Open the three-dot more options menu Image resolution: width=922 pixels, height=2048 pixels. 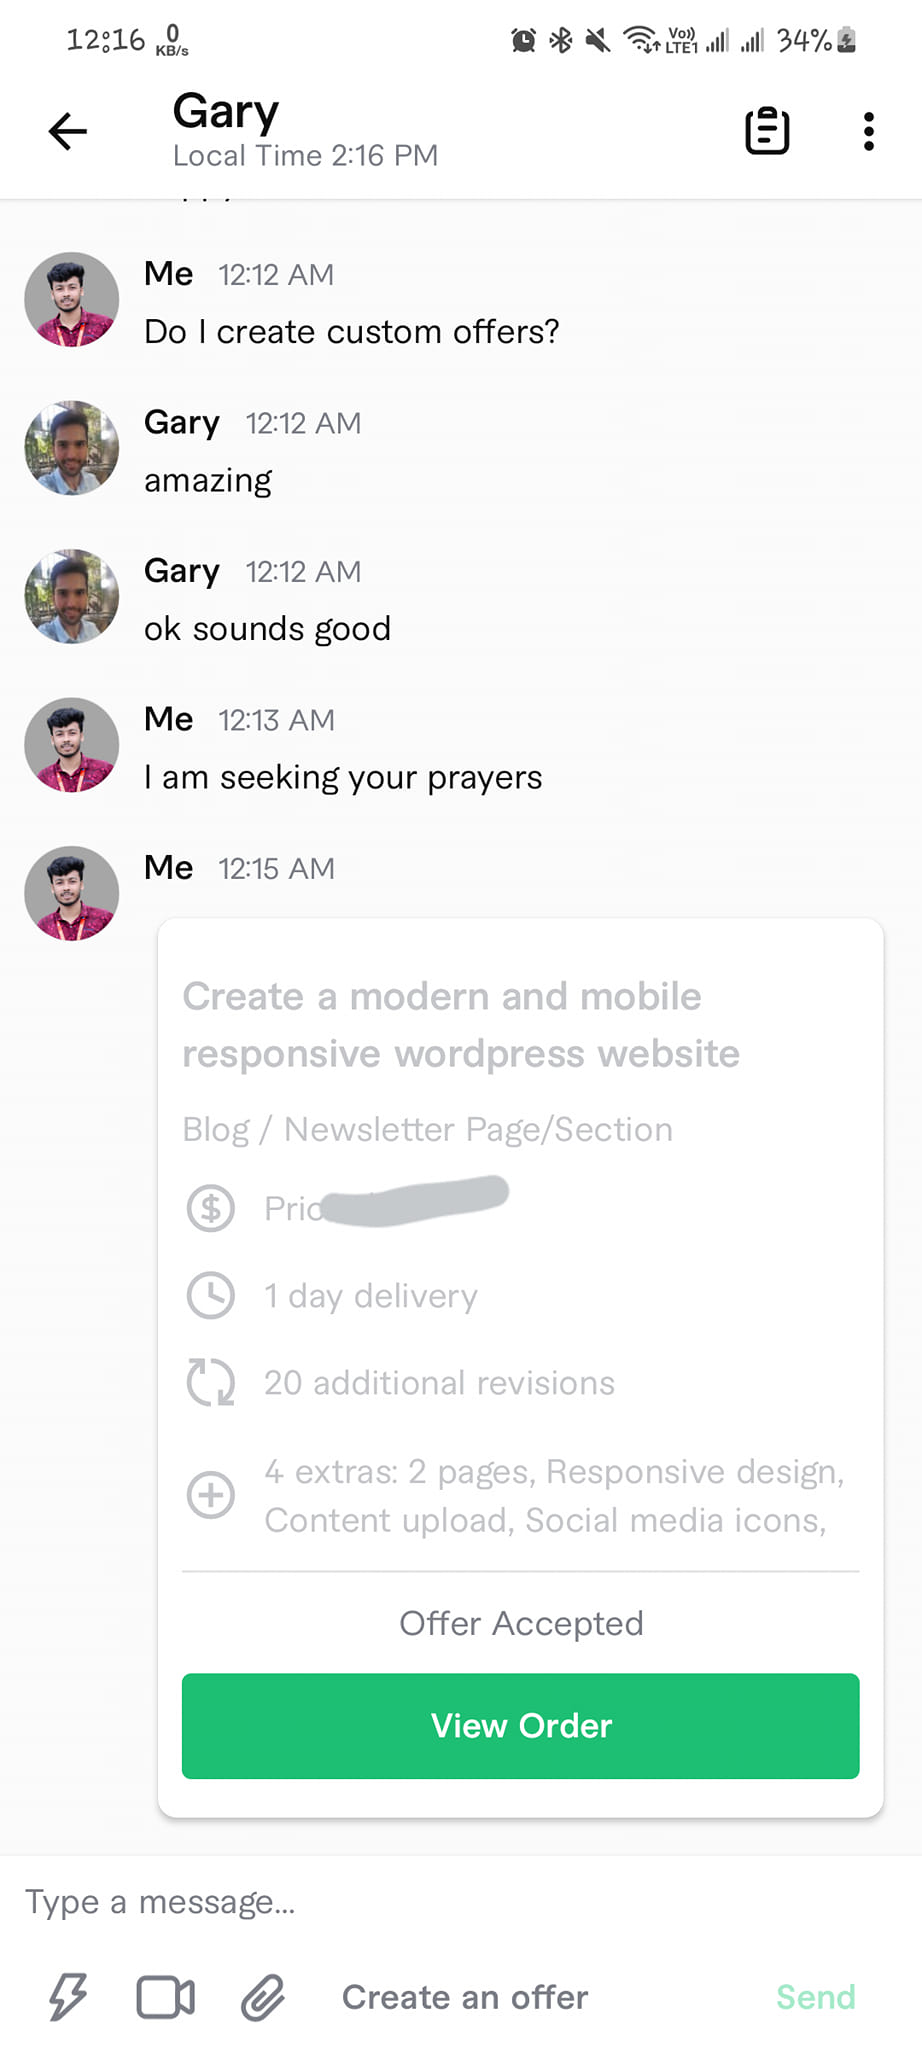868,131
